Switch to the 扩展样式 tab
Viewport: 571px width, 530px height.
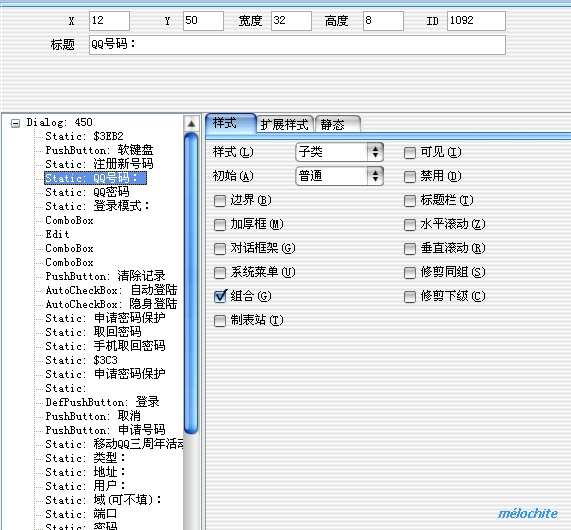284,125
